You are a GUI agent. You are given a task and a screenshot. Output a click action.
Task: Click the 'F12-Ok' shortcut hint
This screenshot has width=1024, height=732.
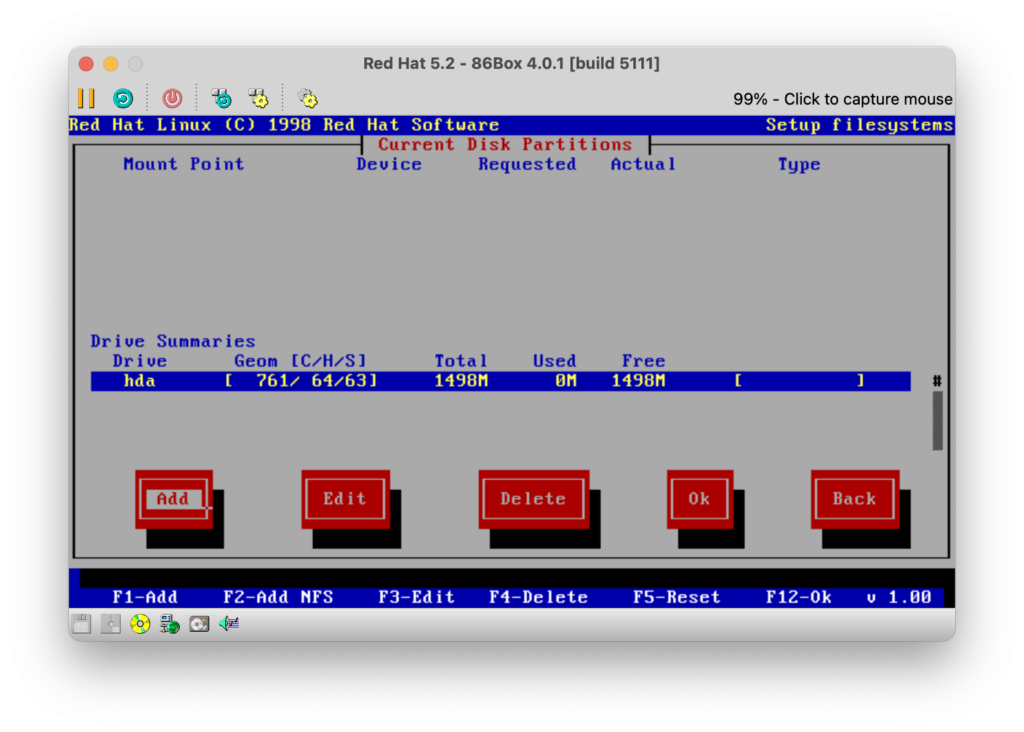[799, 597]
